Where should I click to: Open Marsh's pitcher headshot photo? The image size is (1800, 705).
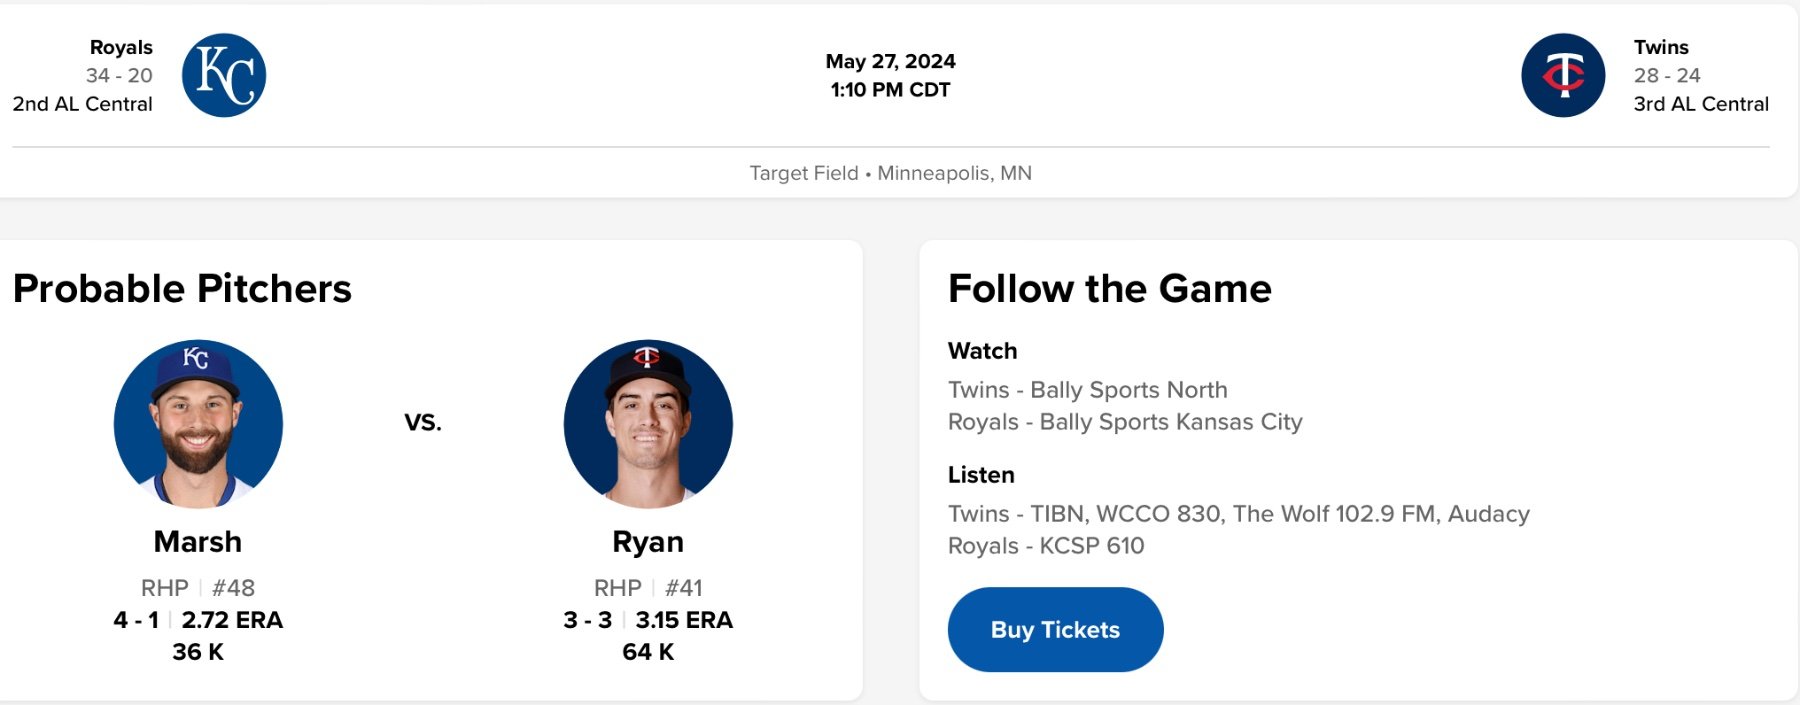coord(198,424)
